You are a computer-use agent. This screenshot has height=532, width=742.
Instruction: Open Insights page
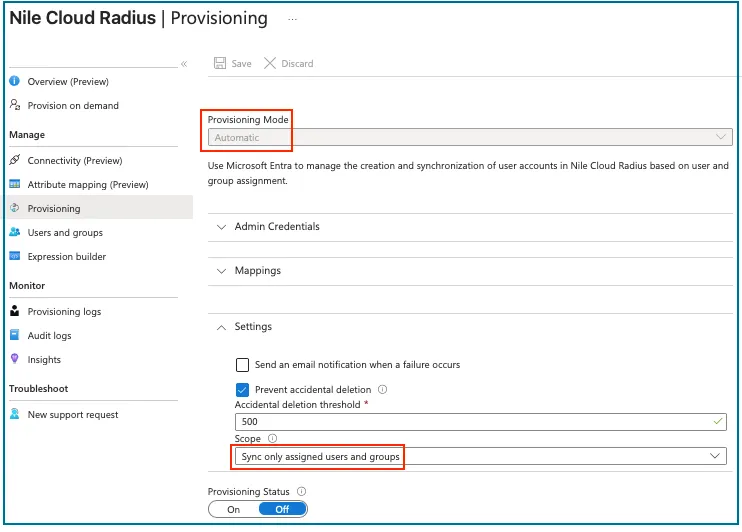pyautogui.click(x=44, y=360)
